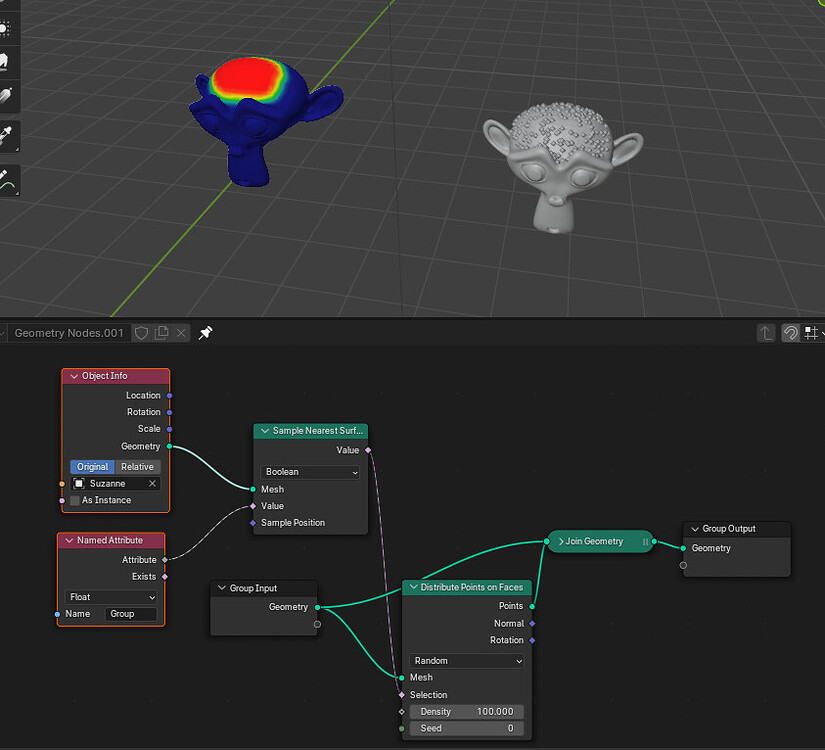Viewport: 825px width, 750px height.
Task: Click the Distribute Points Rotation output socket
Action: click(x=532, y=641)
